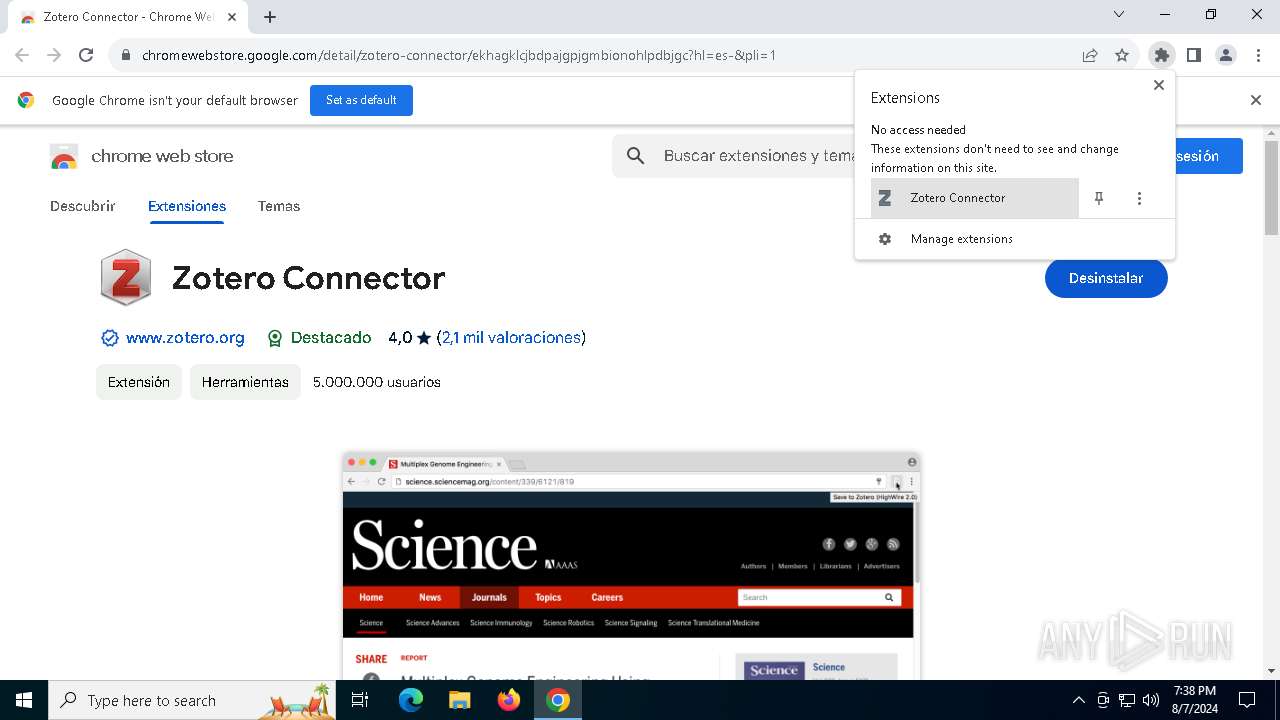Open the tab search chevron
Image resolution: width=1280 pixels, height=720 pixels.
(1119, 14)
